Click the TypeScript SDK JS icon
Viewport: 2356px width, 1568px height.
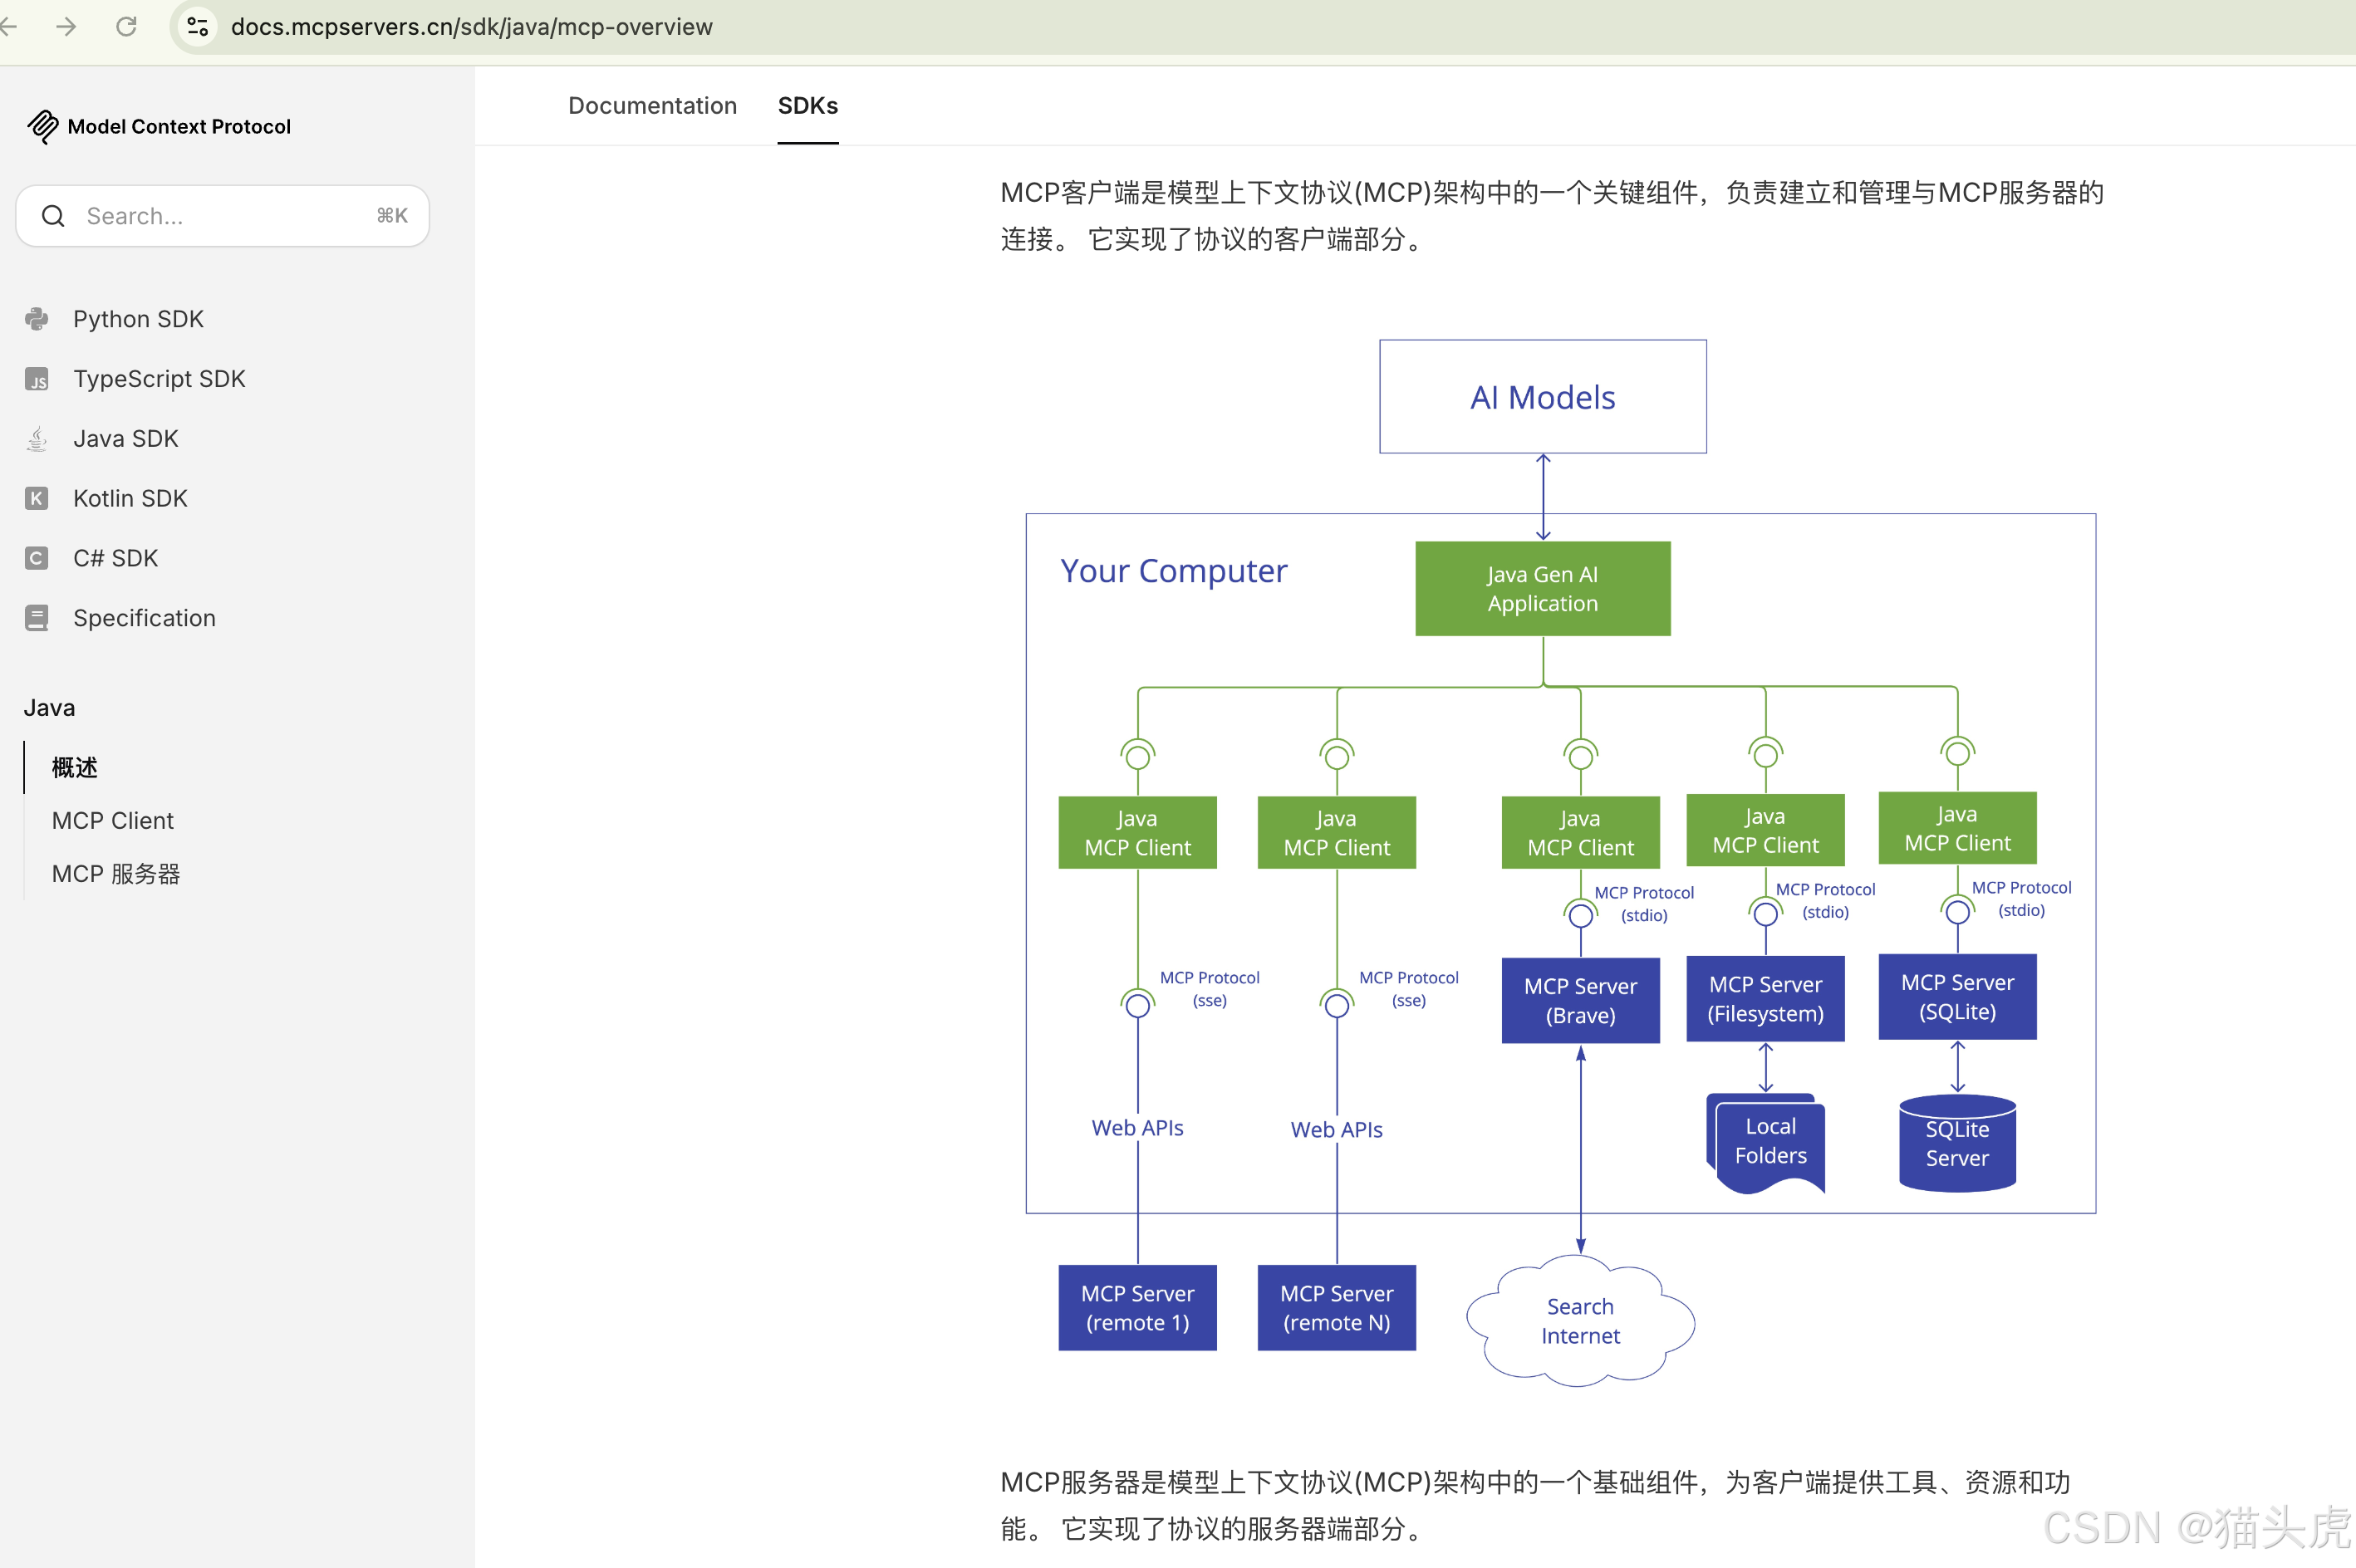click(37, 379)
